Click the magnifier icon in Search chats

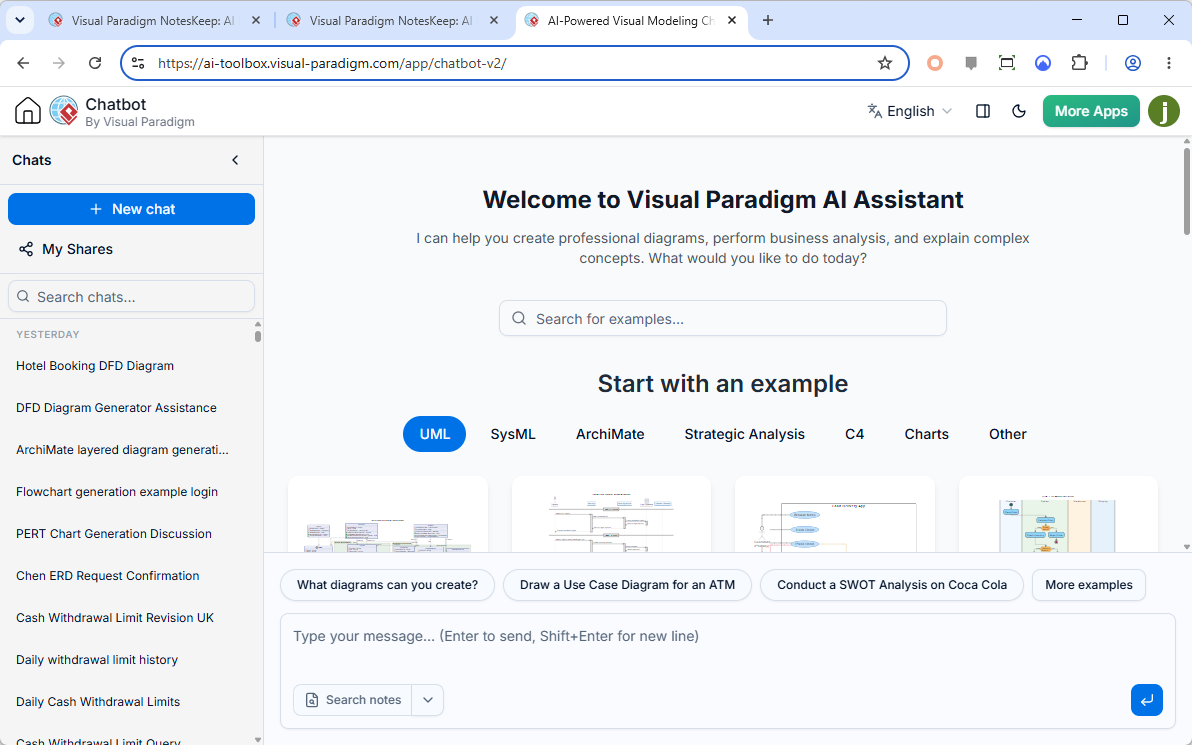click(24, 296)
